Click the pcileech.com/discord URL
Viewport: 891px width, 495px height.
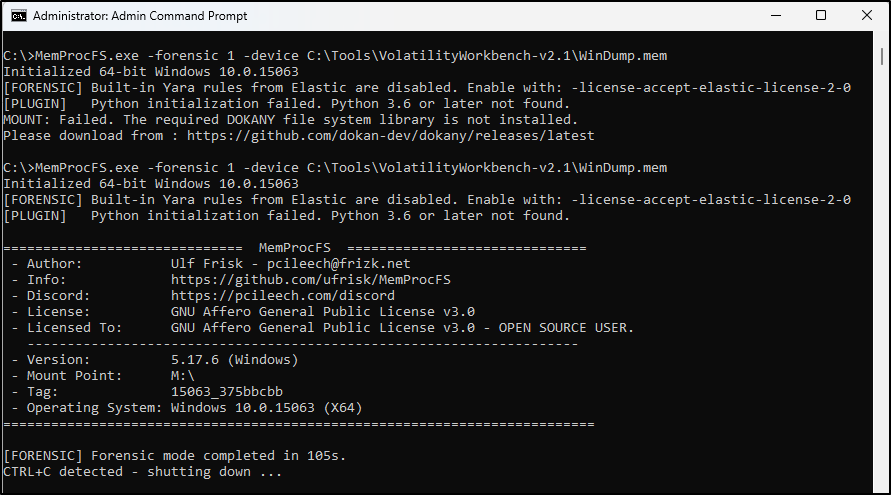[x=282, y=296]
